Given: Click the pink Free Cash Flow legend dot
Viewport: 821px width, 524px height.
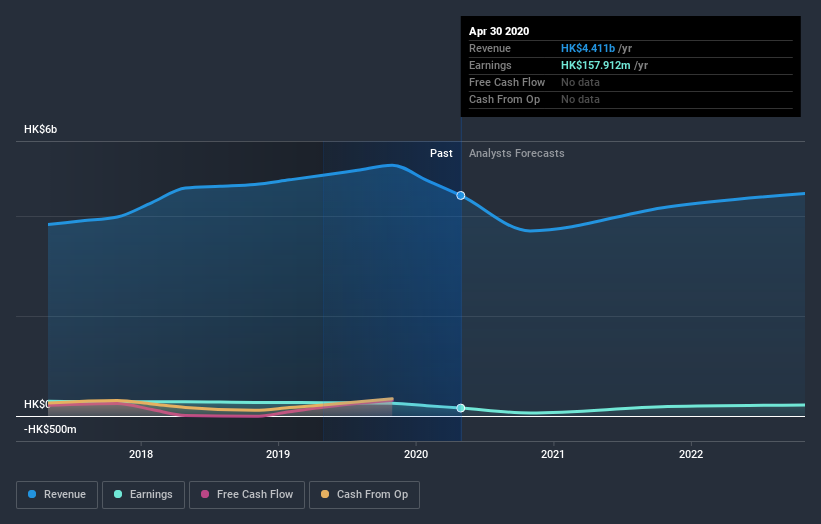Looking at the screenshot, I should pyautogui.click(x=205, y=494).
